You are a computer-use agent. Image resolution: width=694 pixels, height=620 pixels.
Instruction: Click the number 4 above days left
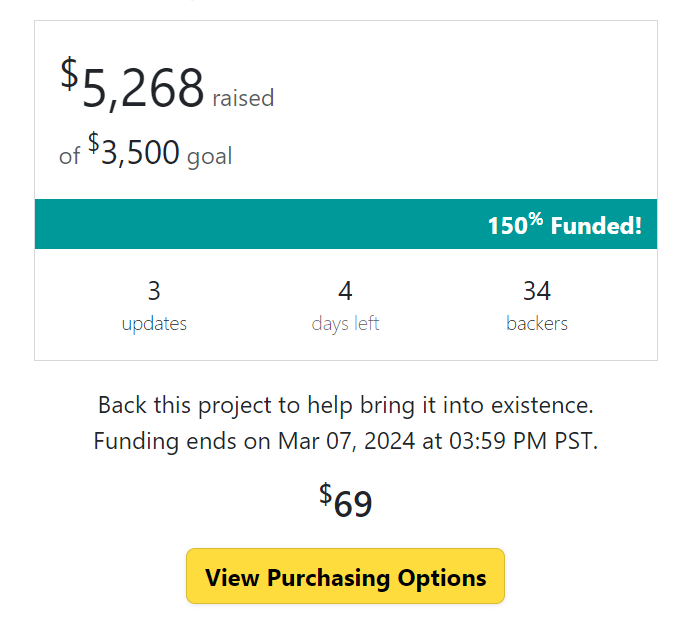[345, 291]
